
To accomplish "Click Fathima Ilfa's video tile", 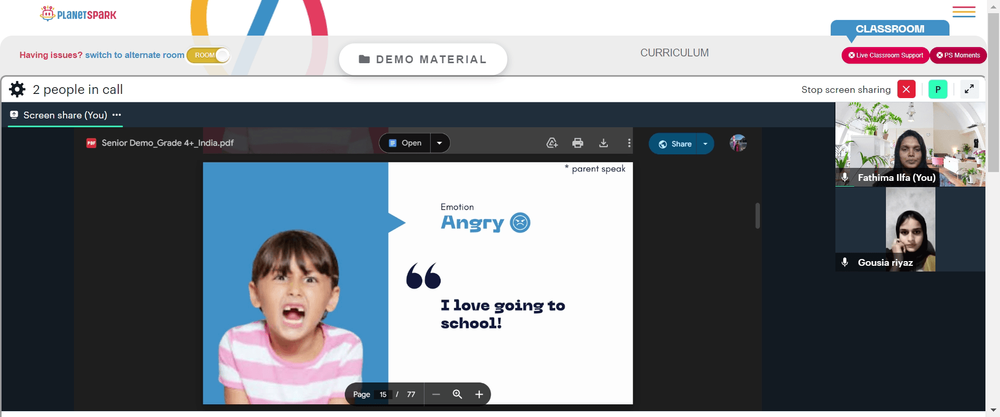I will (910, 145).
